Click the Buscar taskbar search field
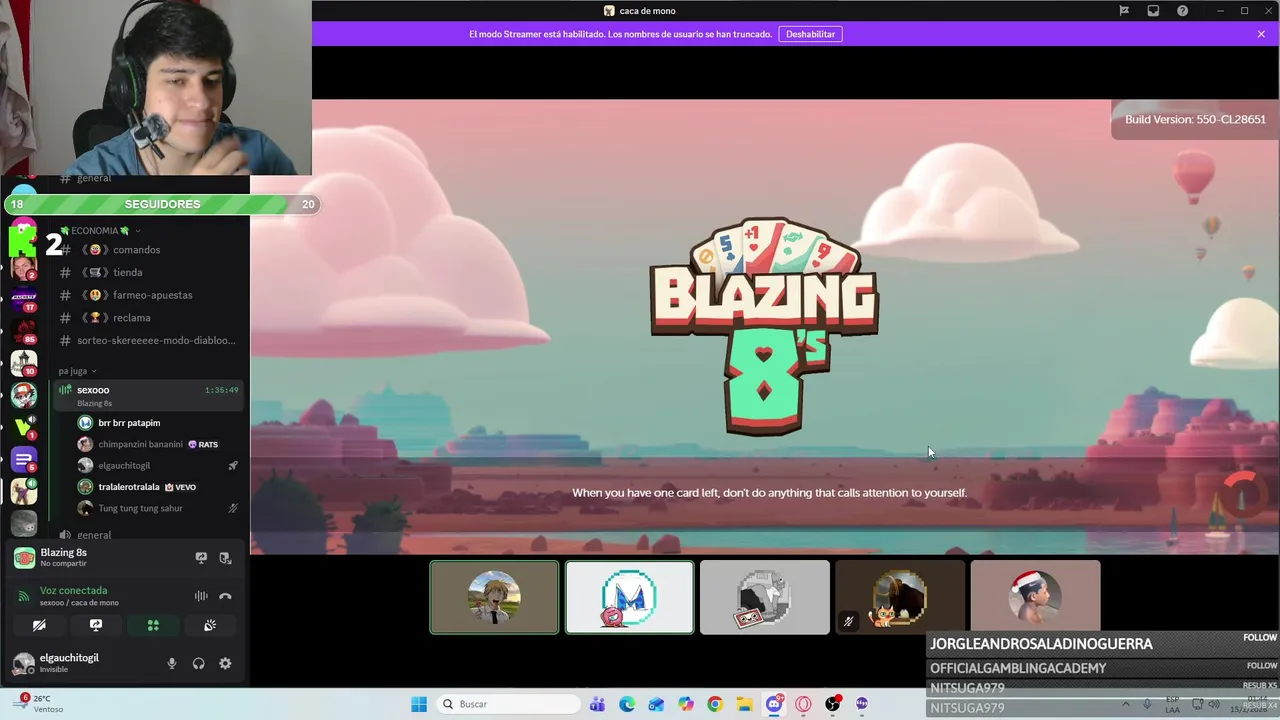 coord(508,704)
